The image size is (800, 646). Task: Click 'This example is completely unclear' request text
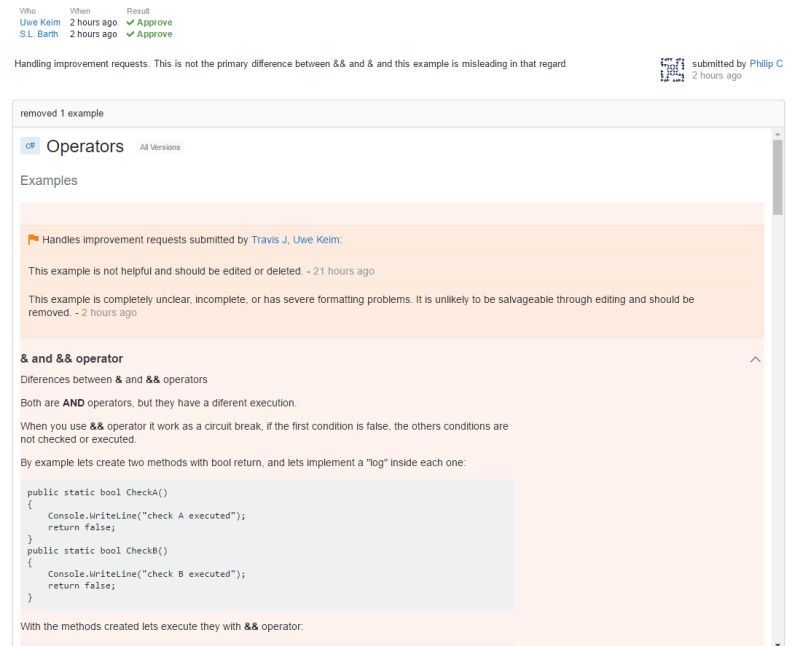click(x=361, y=306)
